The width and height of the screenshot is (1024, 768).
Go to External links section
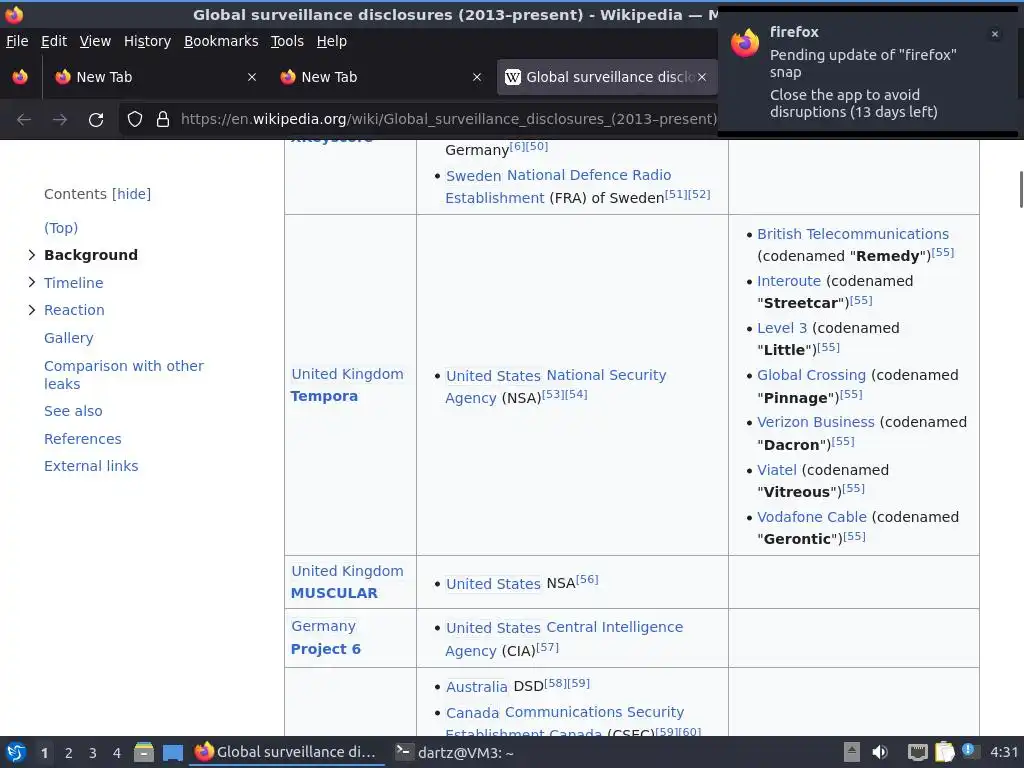(91, 466)
